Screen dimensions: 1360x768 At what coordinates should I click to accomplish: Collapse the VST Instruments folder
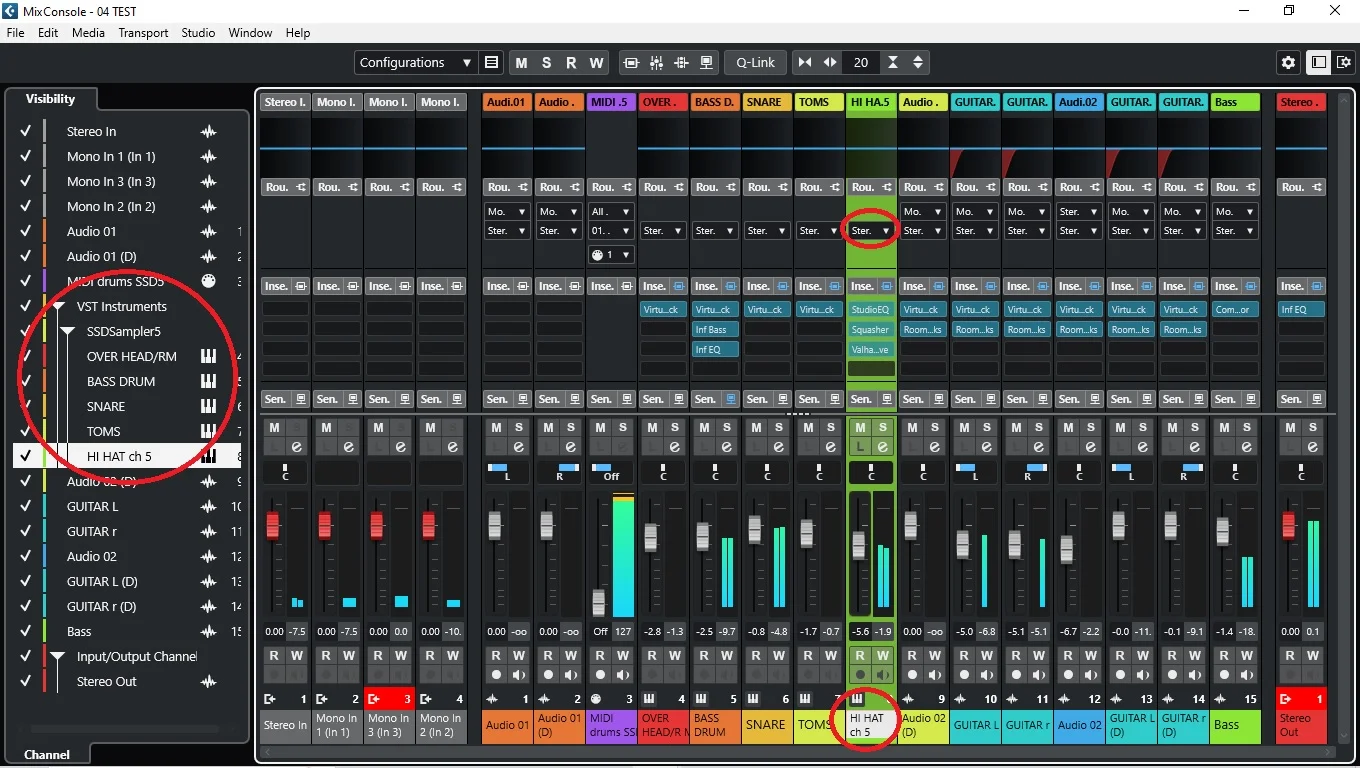[x=58, y=307]
